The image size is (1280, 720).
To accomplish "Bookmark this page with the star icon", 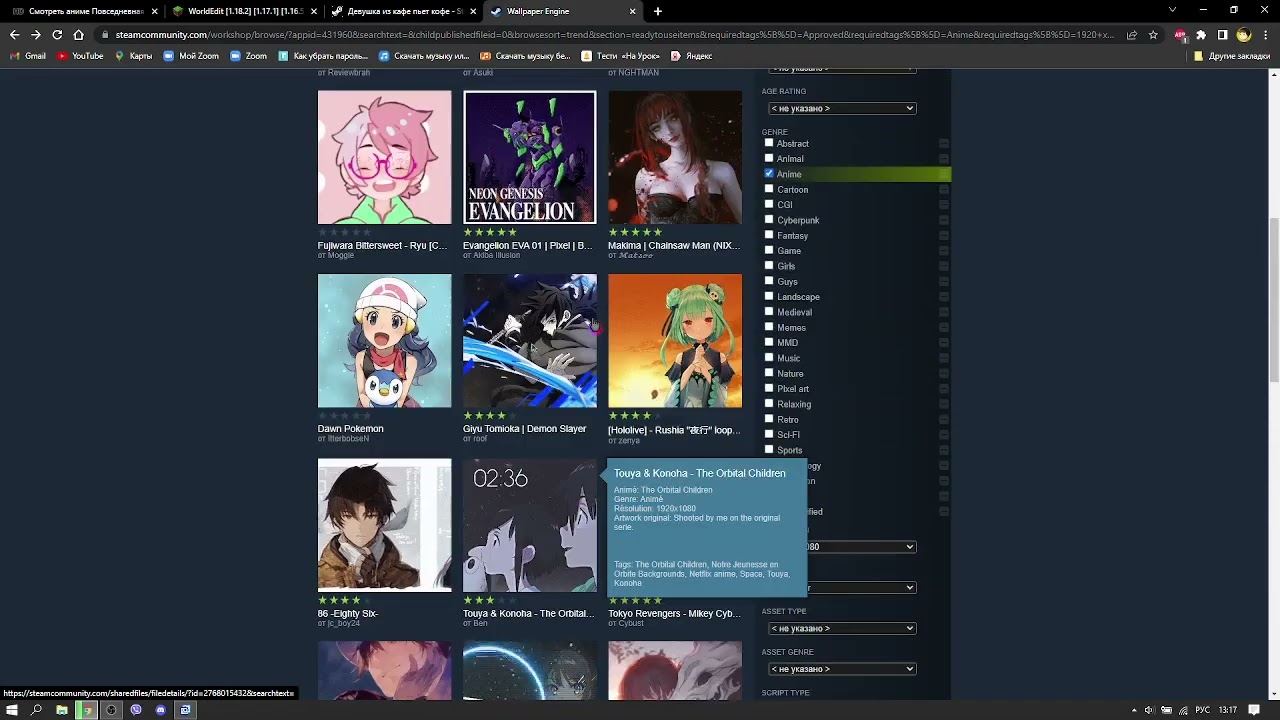I will point(1153,35).
